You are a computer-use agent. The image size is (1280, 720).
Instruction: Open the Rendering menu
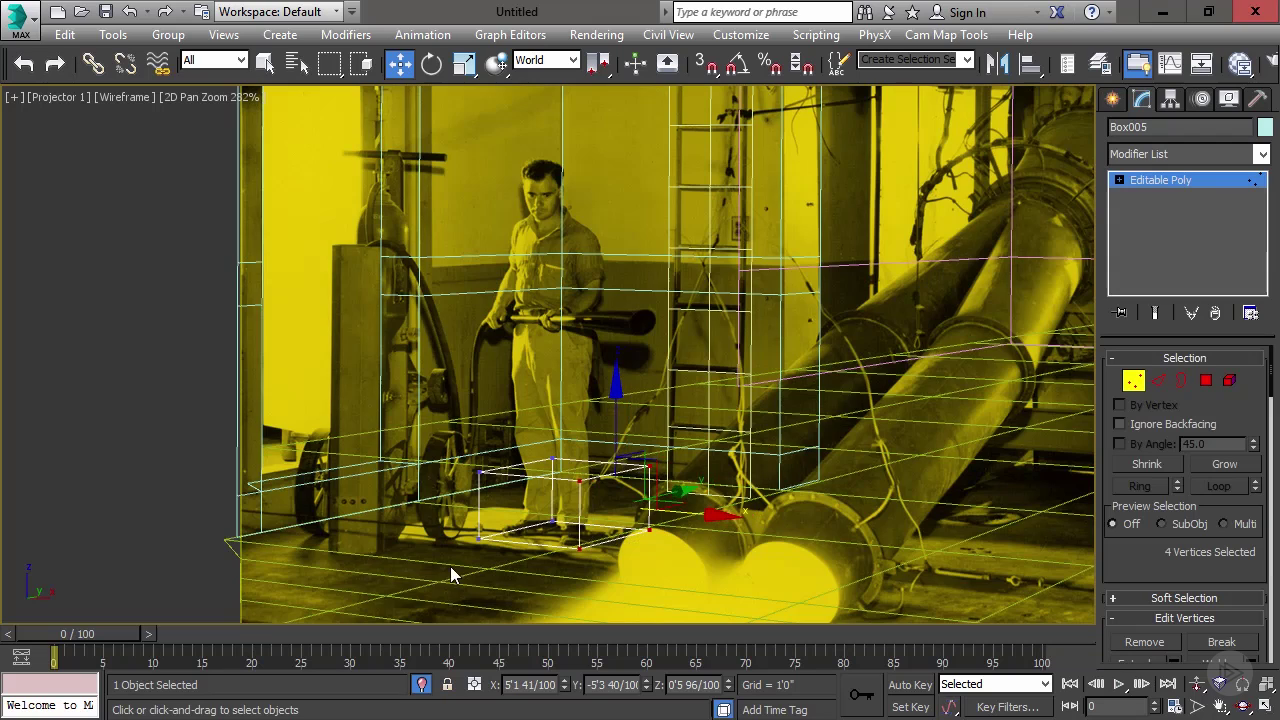coord(596,34)
